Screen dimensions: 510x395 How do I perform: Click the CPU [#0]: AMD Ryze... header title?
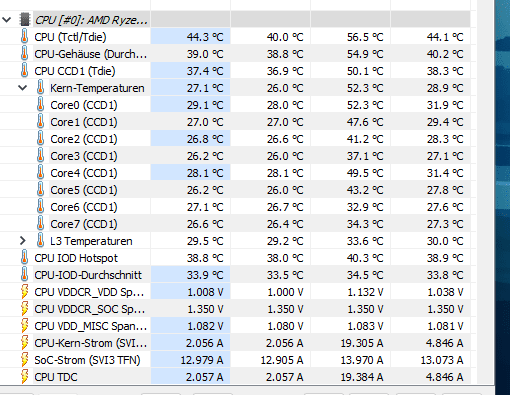tap(91, 20)
